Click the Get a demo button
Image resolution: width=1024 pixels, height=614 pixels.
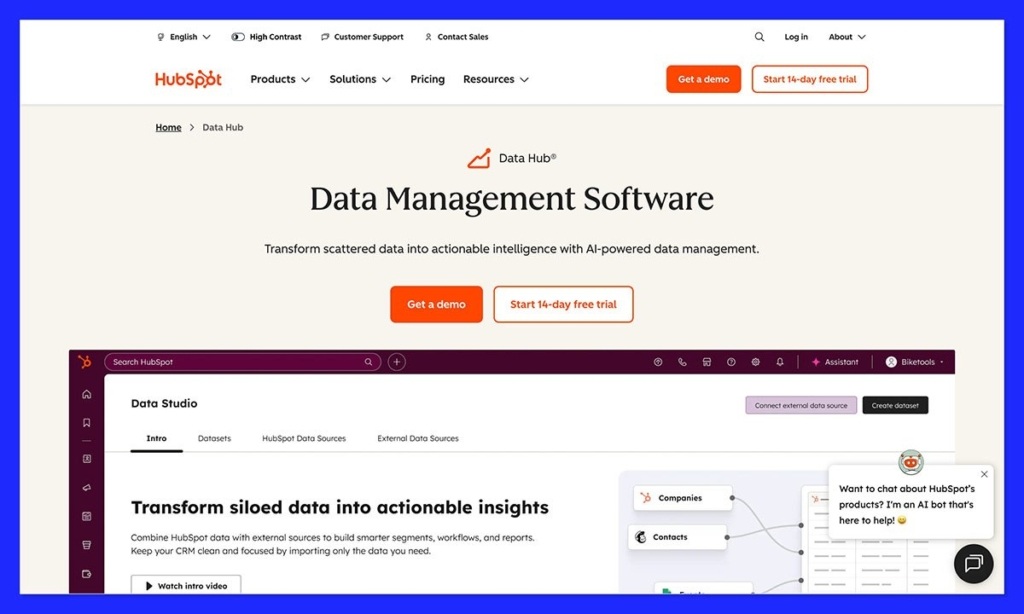436,304
